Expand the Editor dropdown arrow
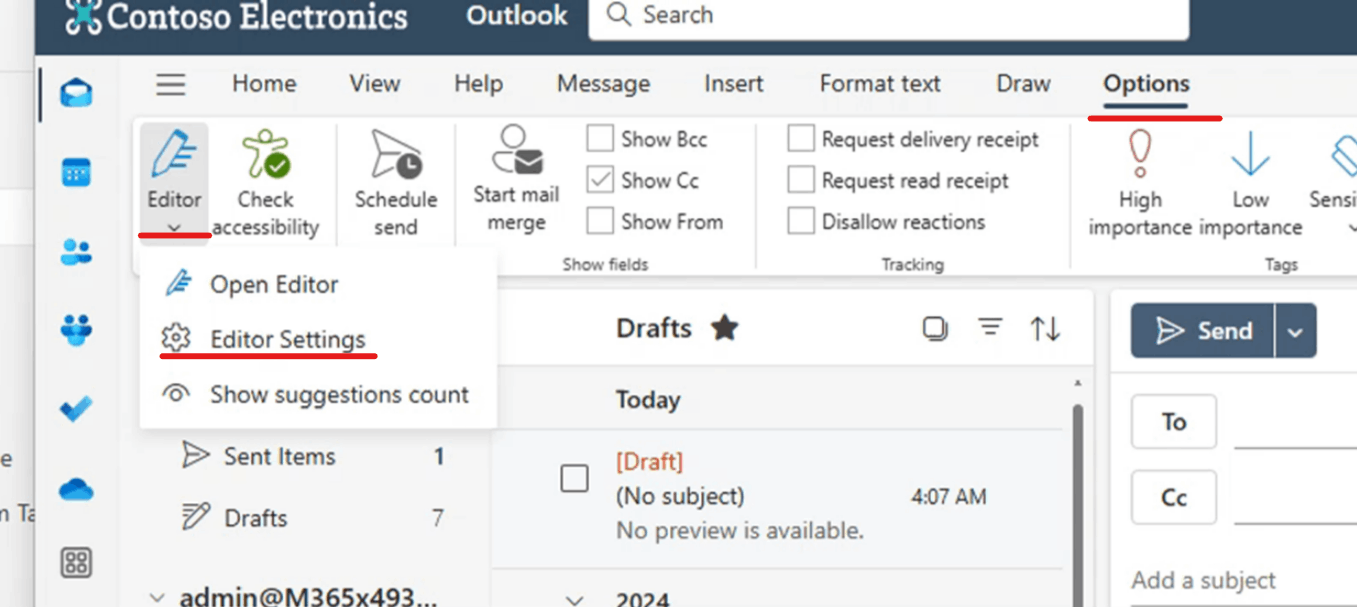The image size is (1357, 607). 174,228
